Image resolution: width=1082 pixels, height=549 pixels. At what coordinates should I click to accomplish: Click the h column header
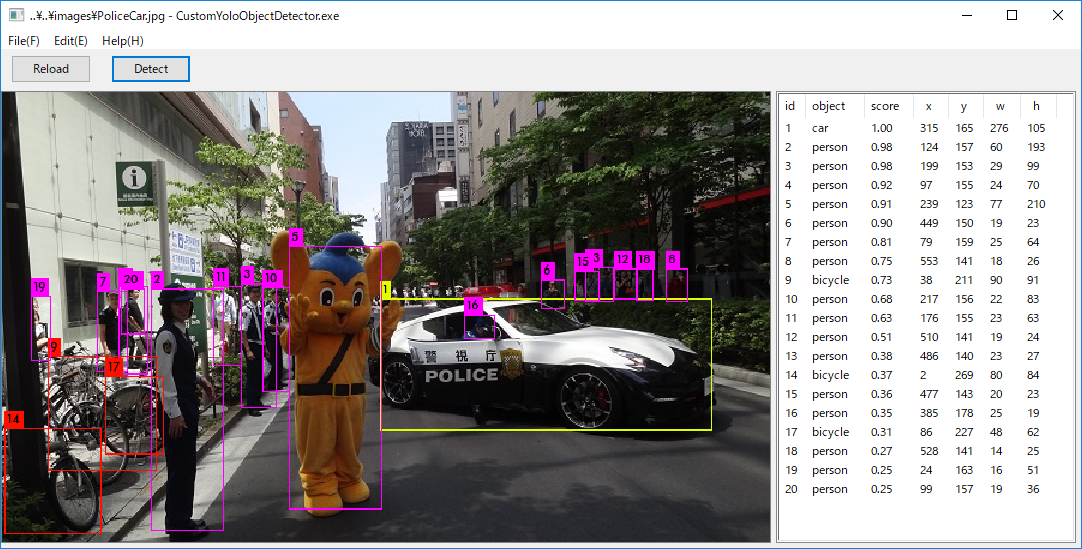(1037, 106)
